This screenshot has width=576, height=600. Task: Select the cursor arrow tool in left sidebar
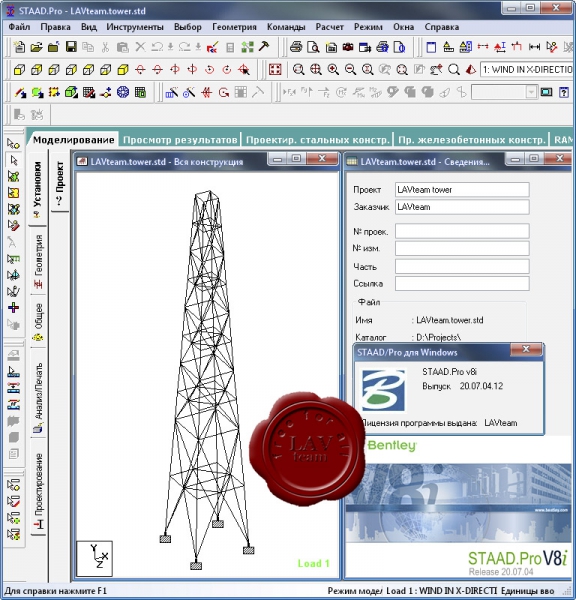pos(14,160)
